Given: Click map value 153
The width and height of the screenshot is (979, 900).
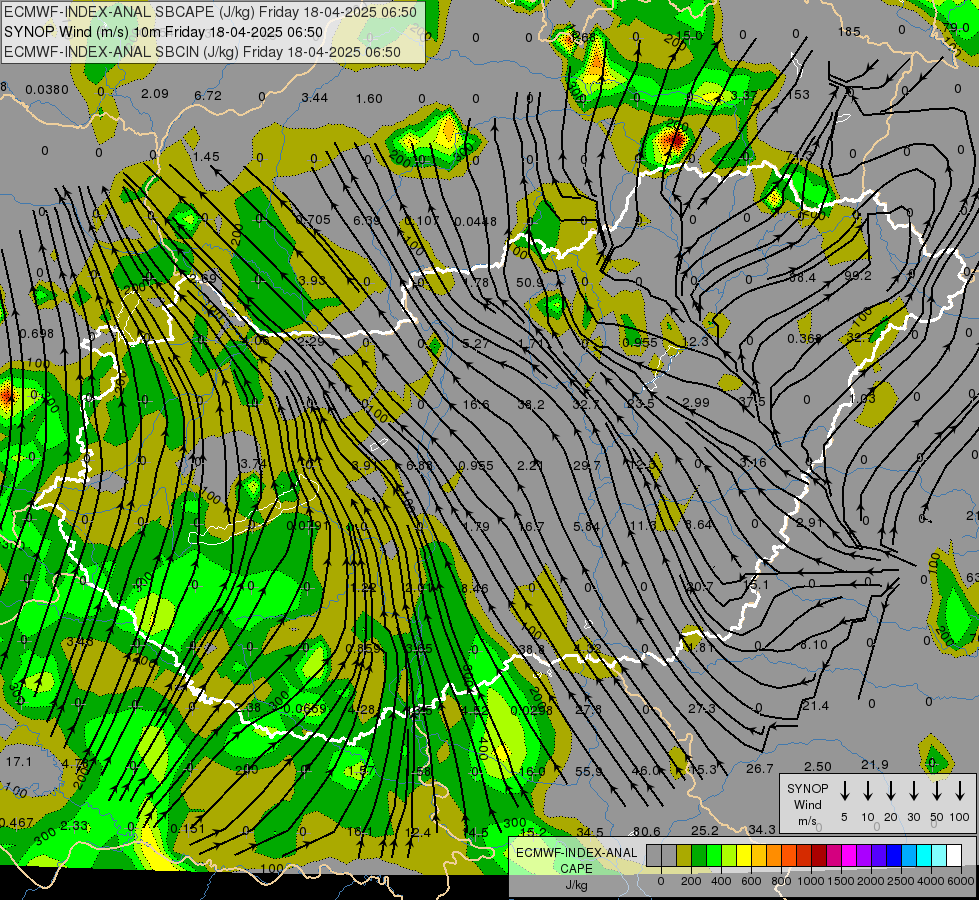Looking at the screenshot, I should click(x=798, y=94).
